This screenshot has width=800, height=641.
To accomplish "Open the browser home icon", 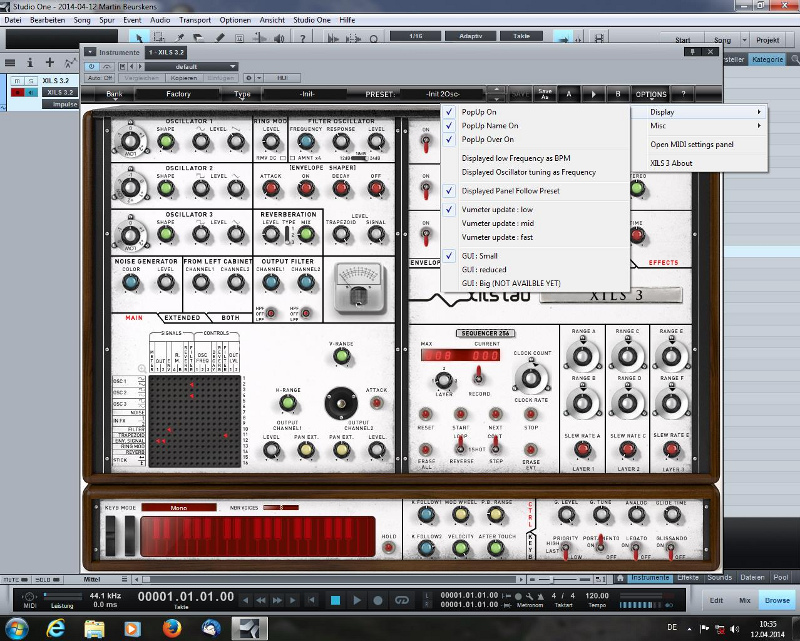I will [620, 578].
